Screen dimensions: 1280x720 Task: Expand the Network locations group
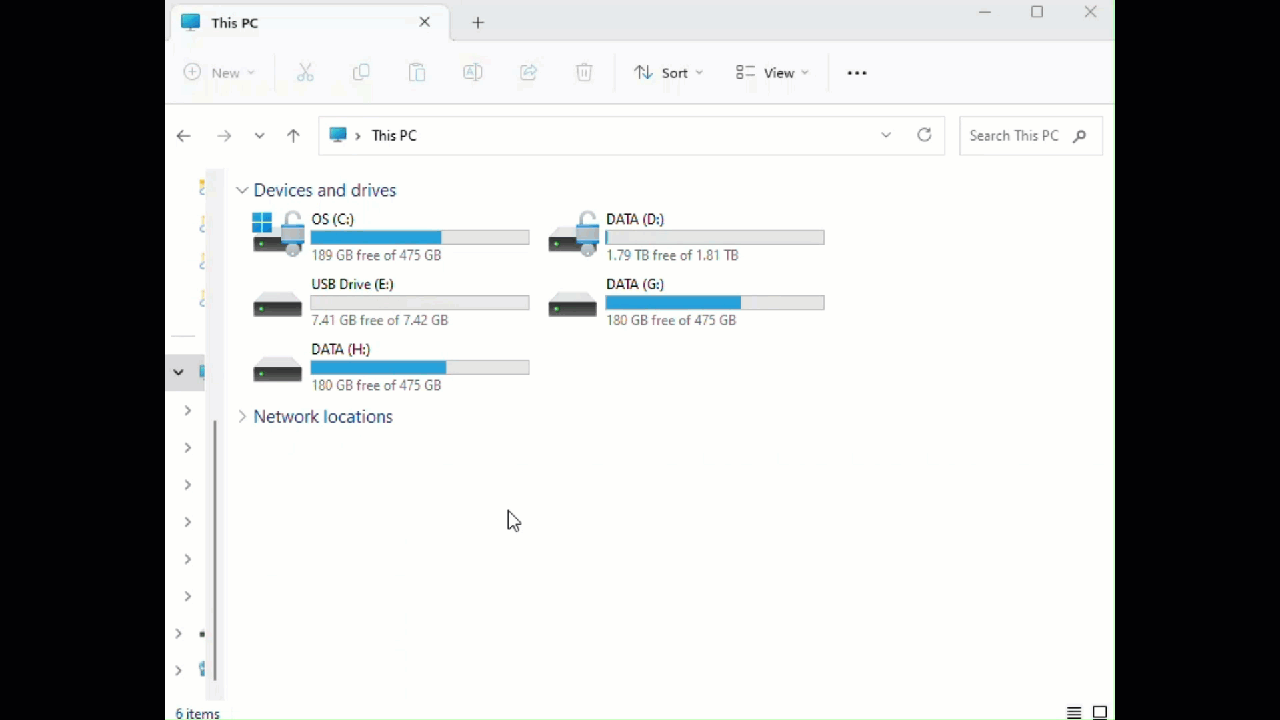(242, 417)
